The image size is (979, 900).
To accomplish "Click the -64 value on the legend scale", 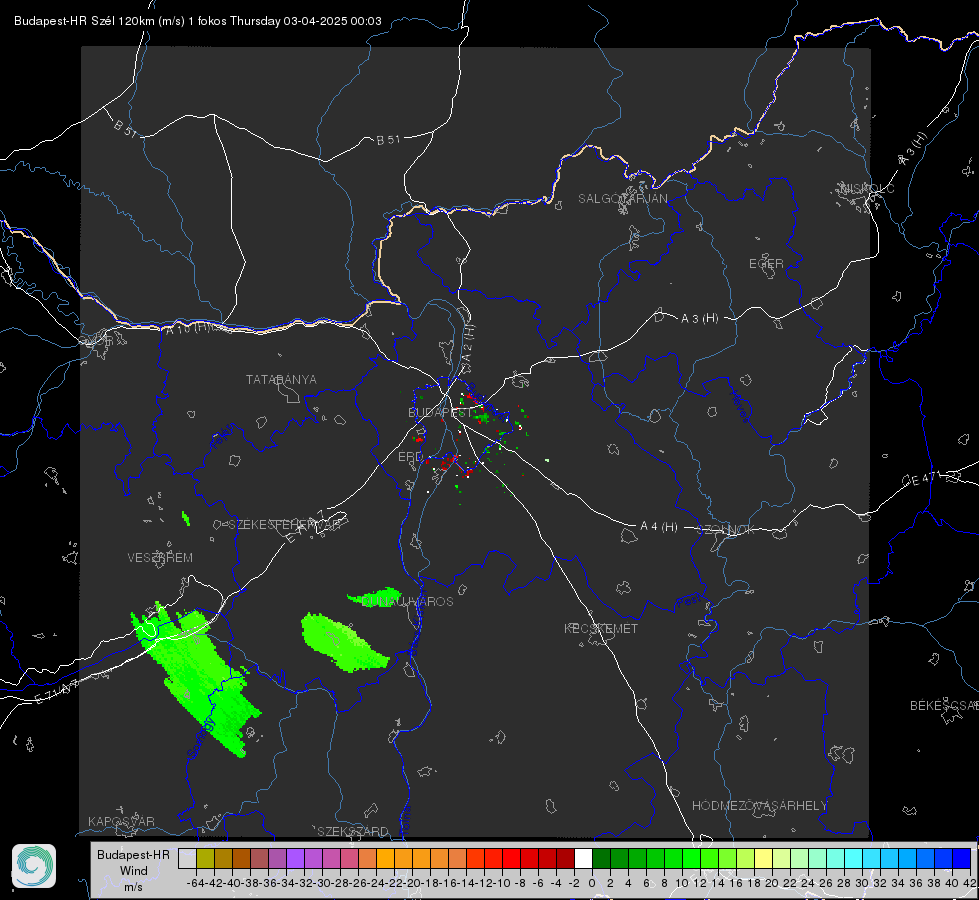I will point(196,883).
